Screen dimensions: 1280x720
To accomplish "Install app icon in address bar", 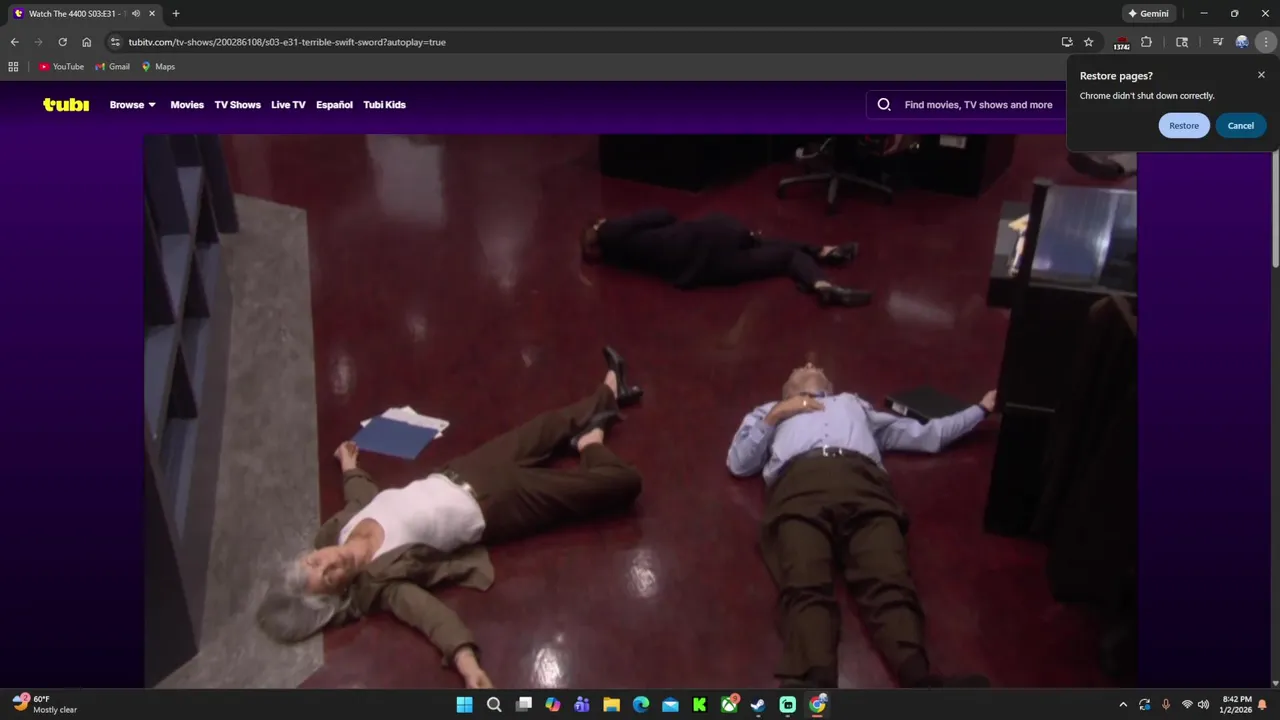I will point(1067,42).
